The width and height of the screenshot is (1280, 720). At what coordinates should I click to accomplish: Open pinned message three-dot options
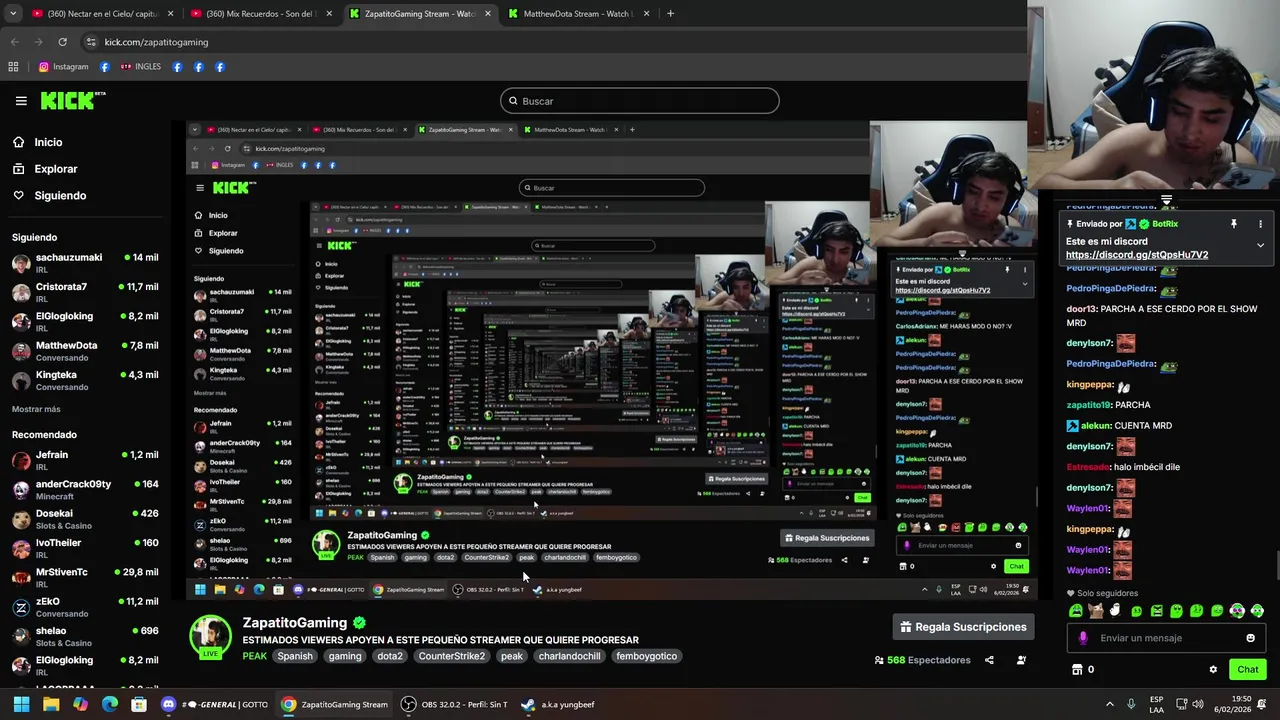[1260, 224]
